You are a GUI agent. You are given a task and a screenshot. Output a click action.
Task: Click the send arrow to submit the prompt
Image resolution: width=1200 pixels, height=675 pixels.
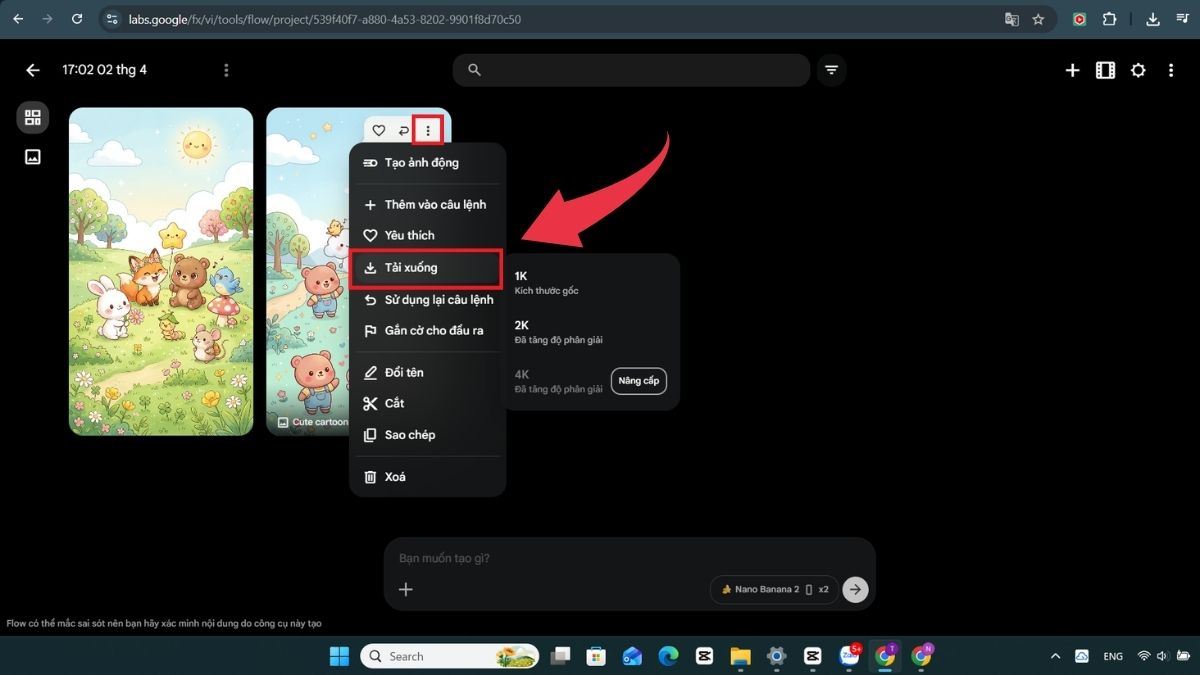(x=855, y=589)
